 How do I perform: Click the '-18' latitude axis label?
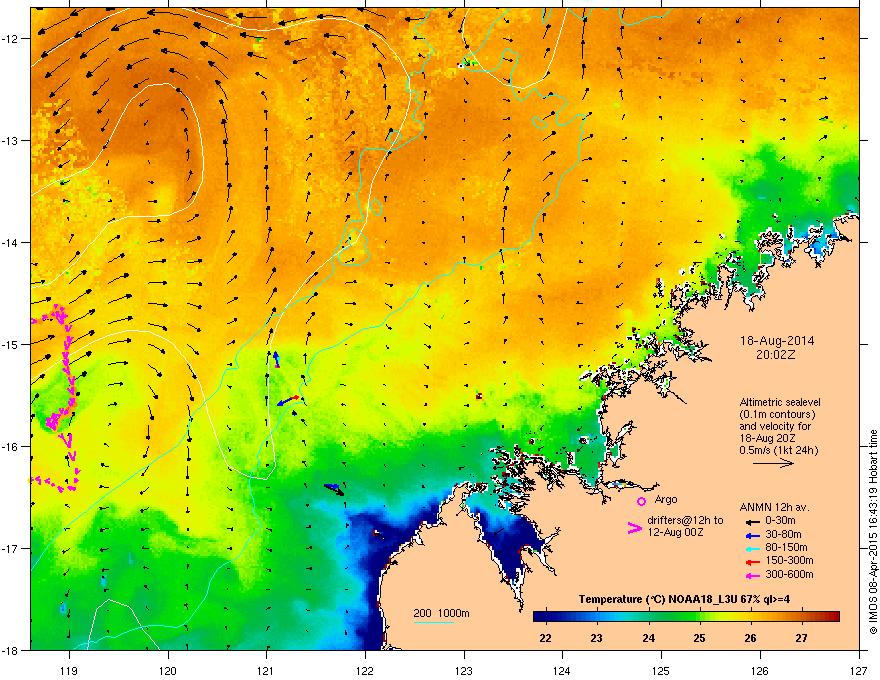[x=11, y=650]
